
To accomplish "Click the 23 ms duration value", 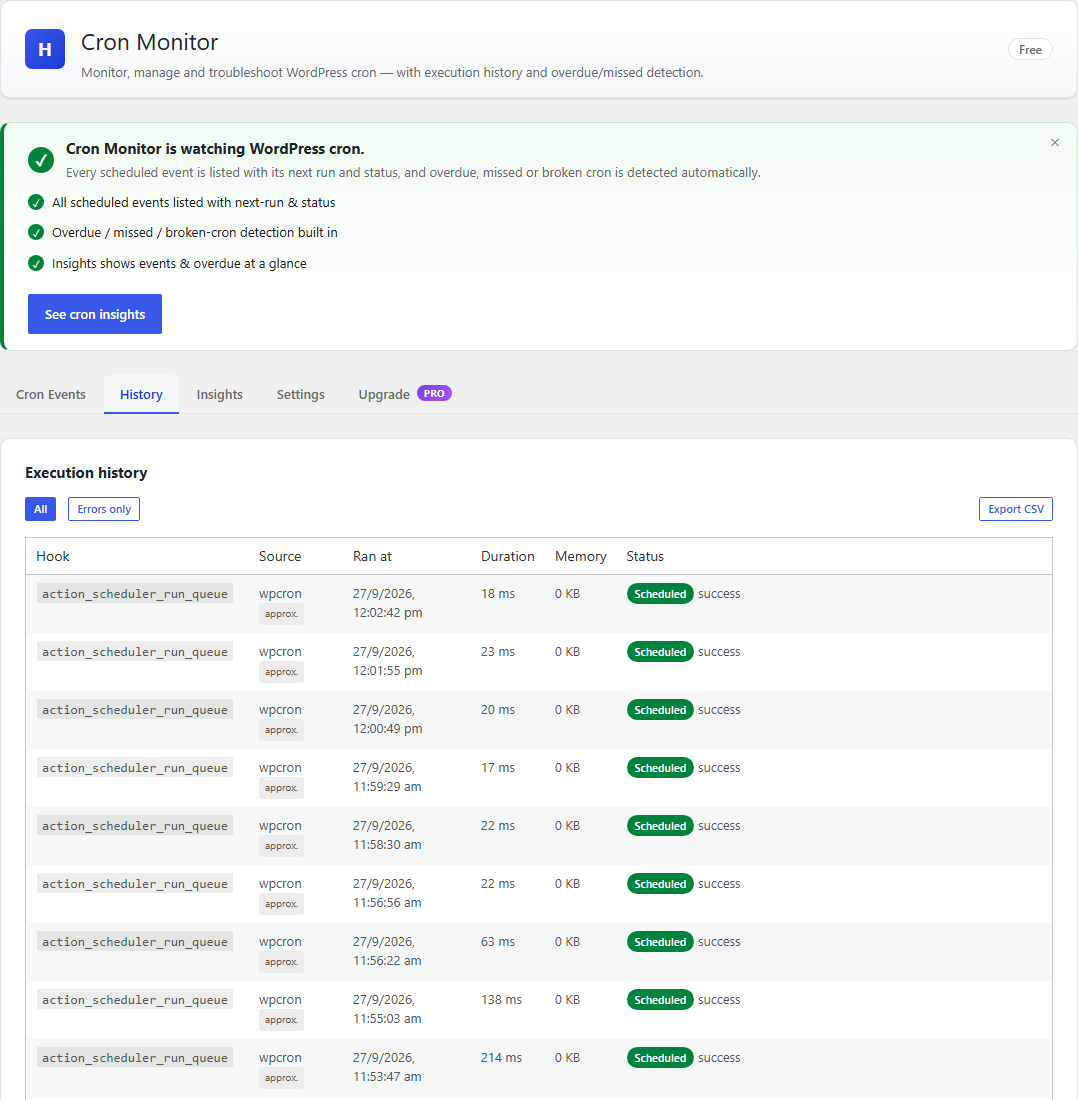I will tap(498, 652).
